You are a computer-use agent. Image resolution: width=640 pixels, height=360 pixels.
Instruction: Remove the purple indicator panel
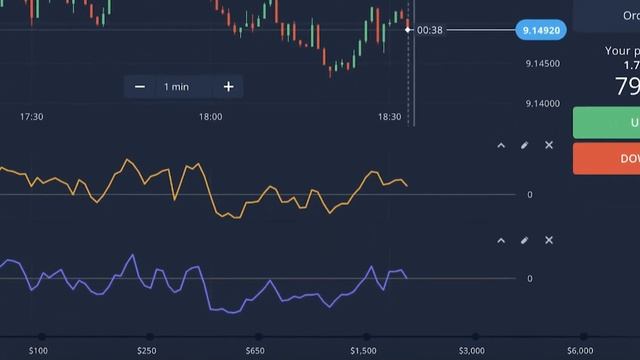(549, 240)
